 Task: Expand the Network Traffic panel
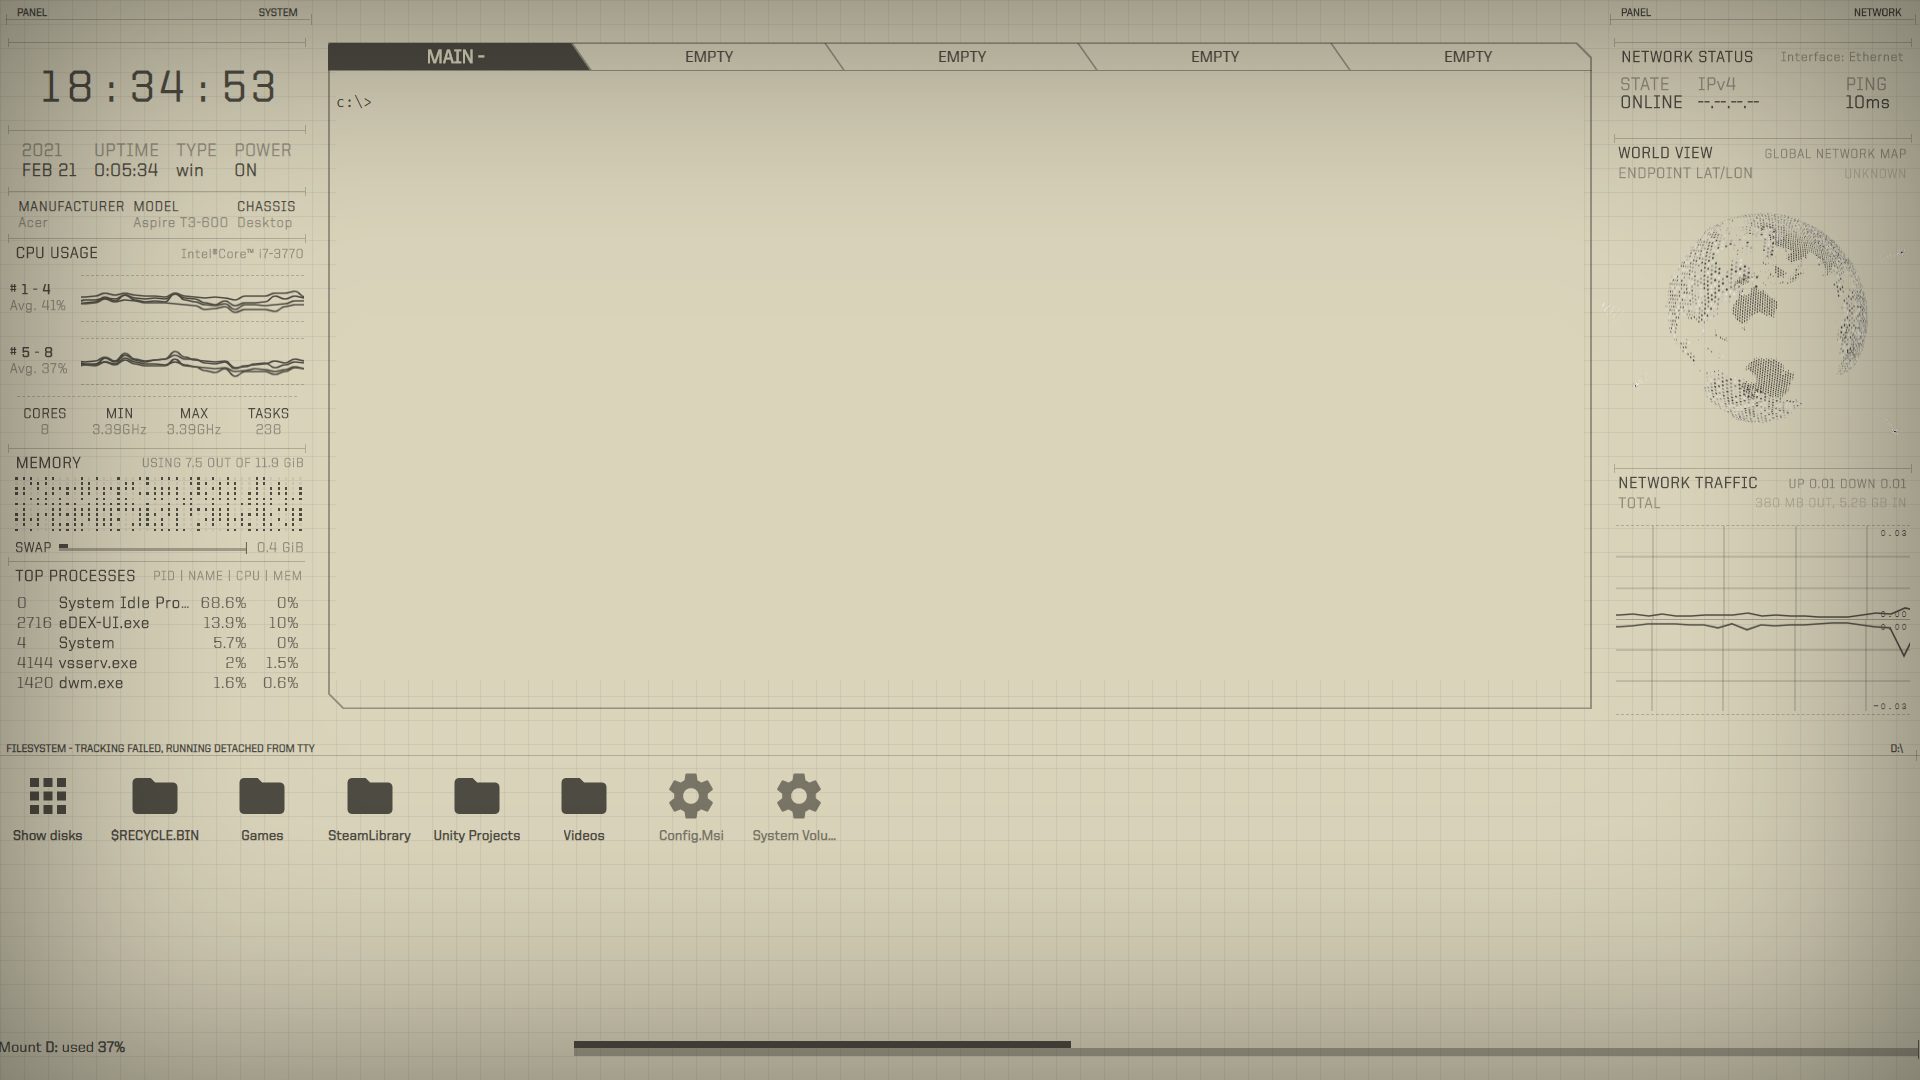click(x=1688, y=481)
